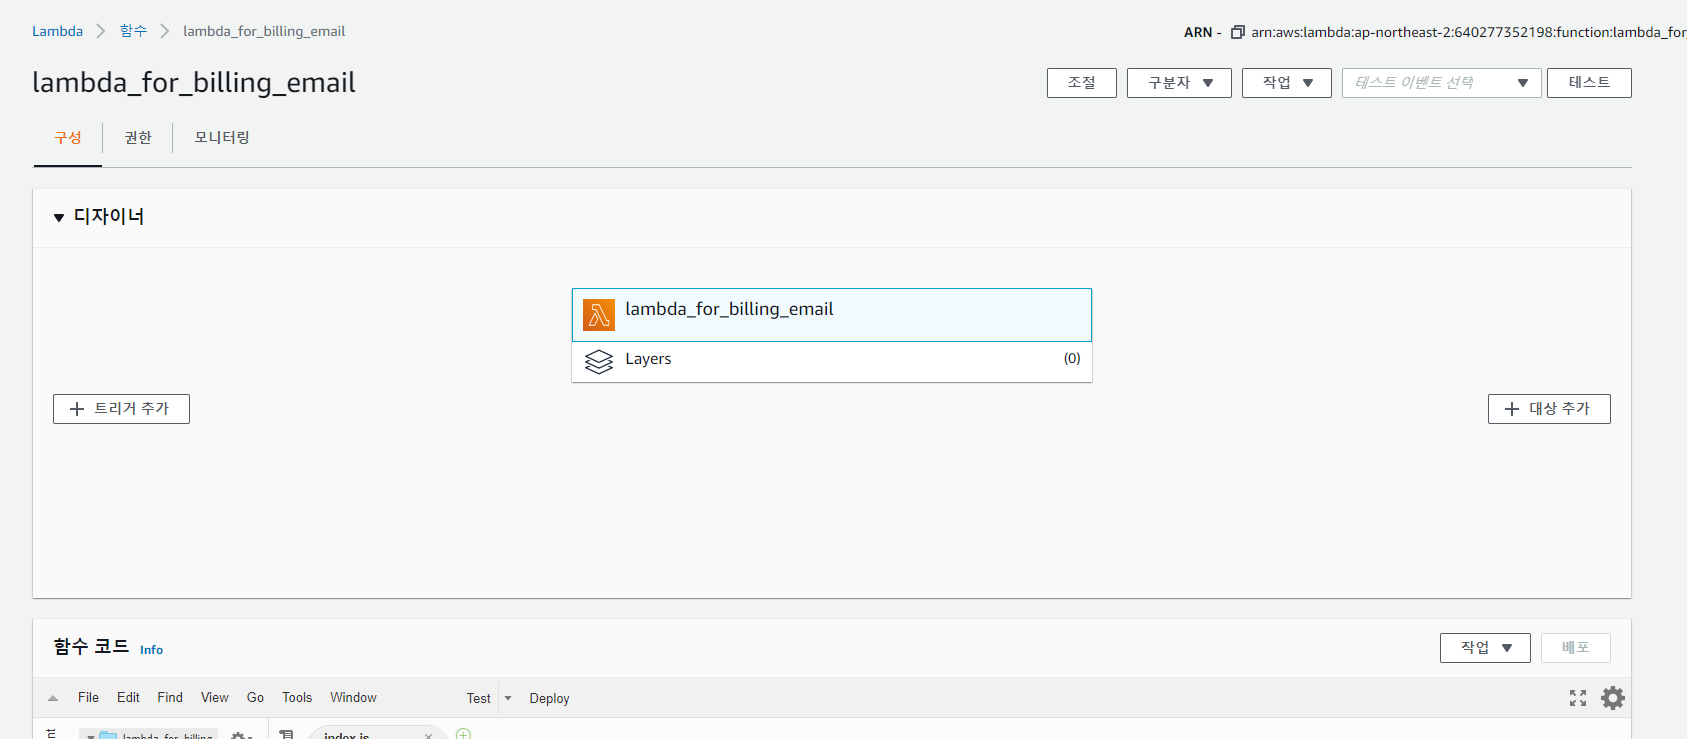Open the Info link beside 함수 코드
1687x739 pixels.
point(151,650)
